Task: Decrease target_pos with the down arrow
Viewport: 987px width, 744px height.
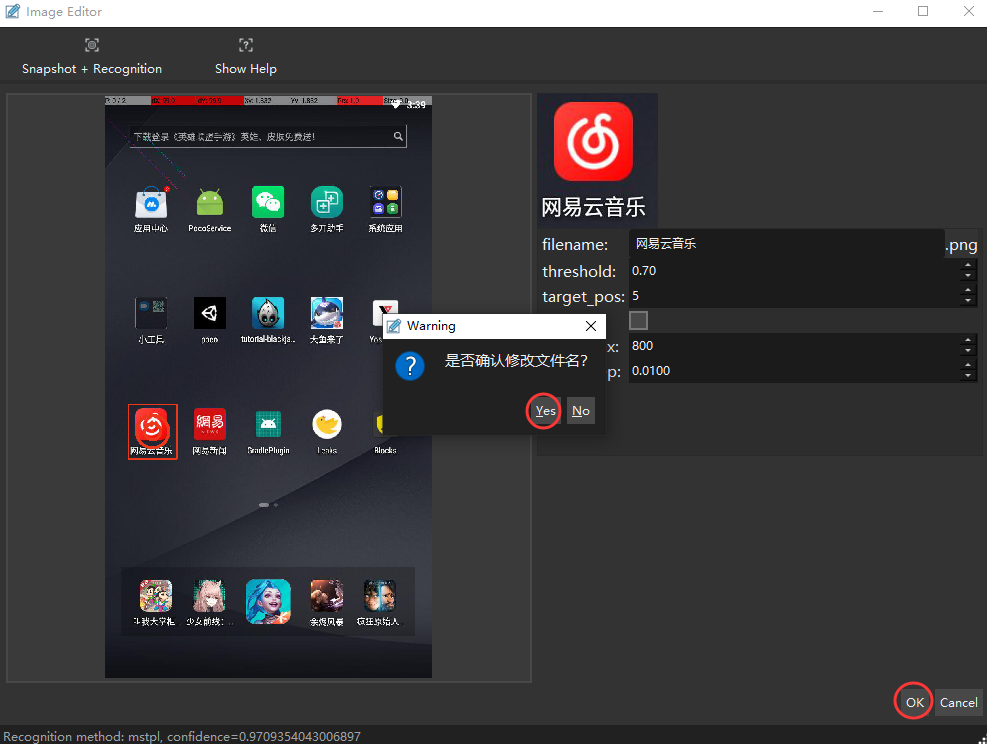Action: 968,301
